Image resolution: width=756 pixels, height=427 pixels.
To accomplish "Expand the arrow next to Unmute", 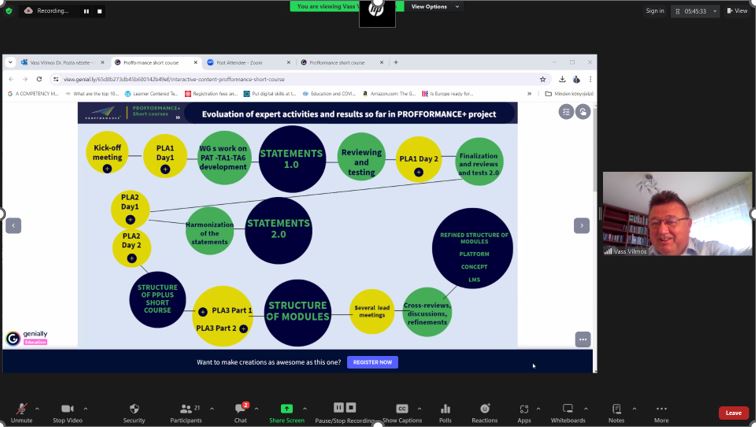I will tap(37, 408).
